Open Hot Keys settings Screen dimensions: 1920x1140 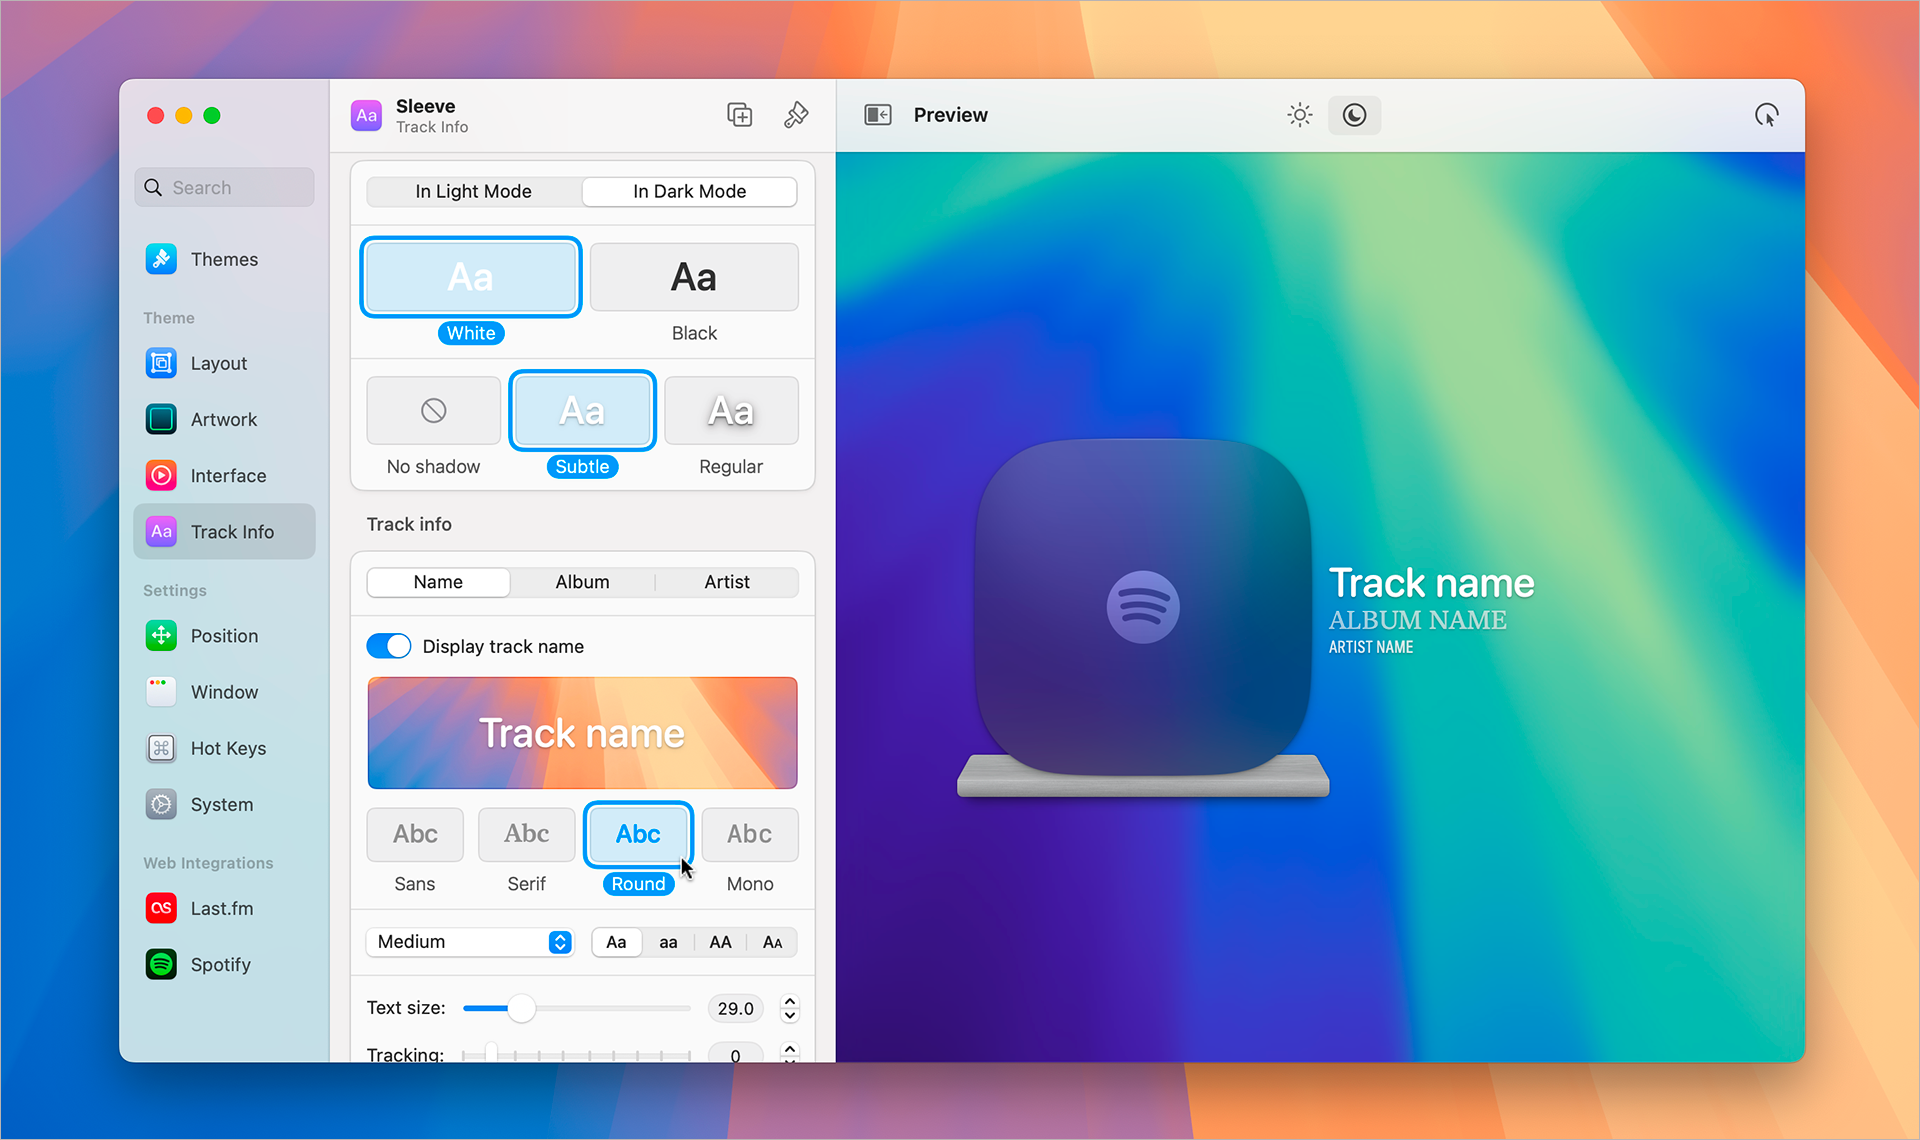tap(224, 747)
